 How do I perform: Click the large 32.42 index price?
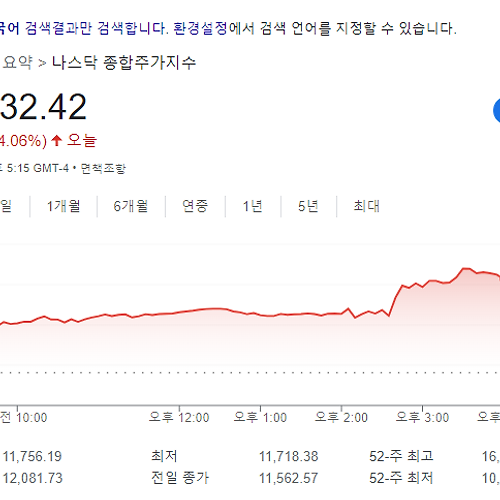tap(43, 107)
